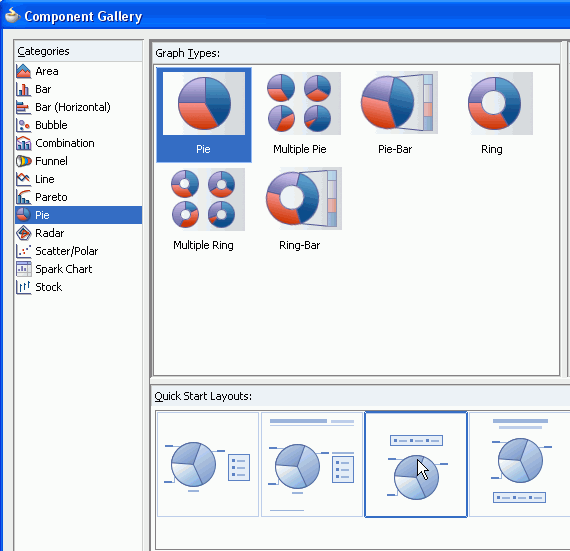
Task: Click the Component Gallery title bar icon
Action: [12, 15]
